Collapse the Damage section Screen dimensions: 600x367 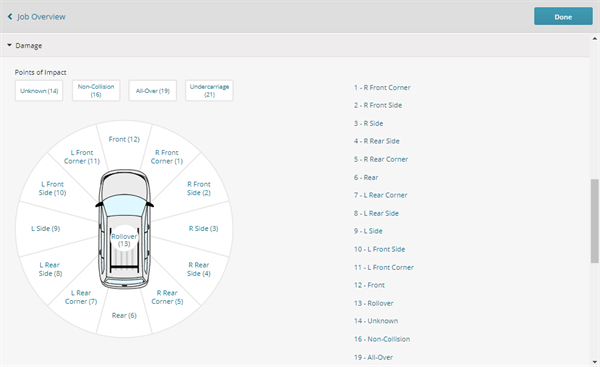tap(25, 46)
